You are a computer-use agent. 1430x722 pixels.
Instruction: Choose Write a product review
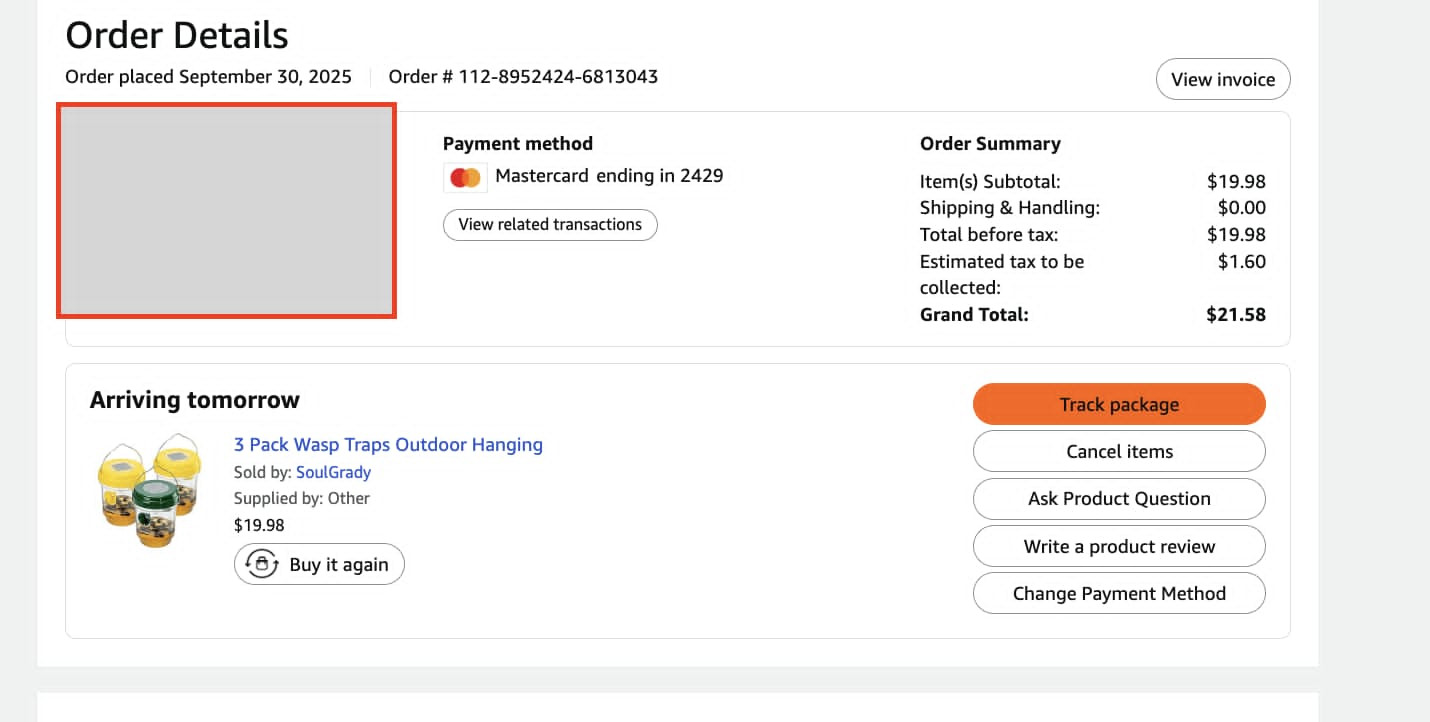pyautogui.click(x=1119, y=546)
